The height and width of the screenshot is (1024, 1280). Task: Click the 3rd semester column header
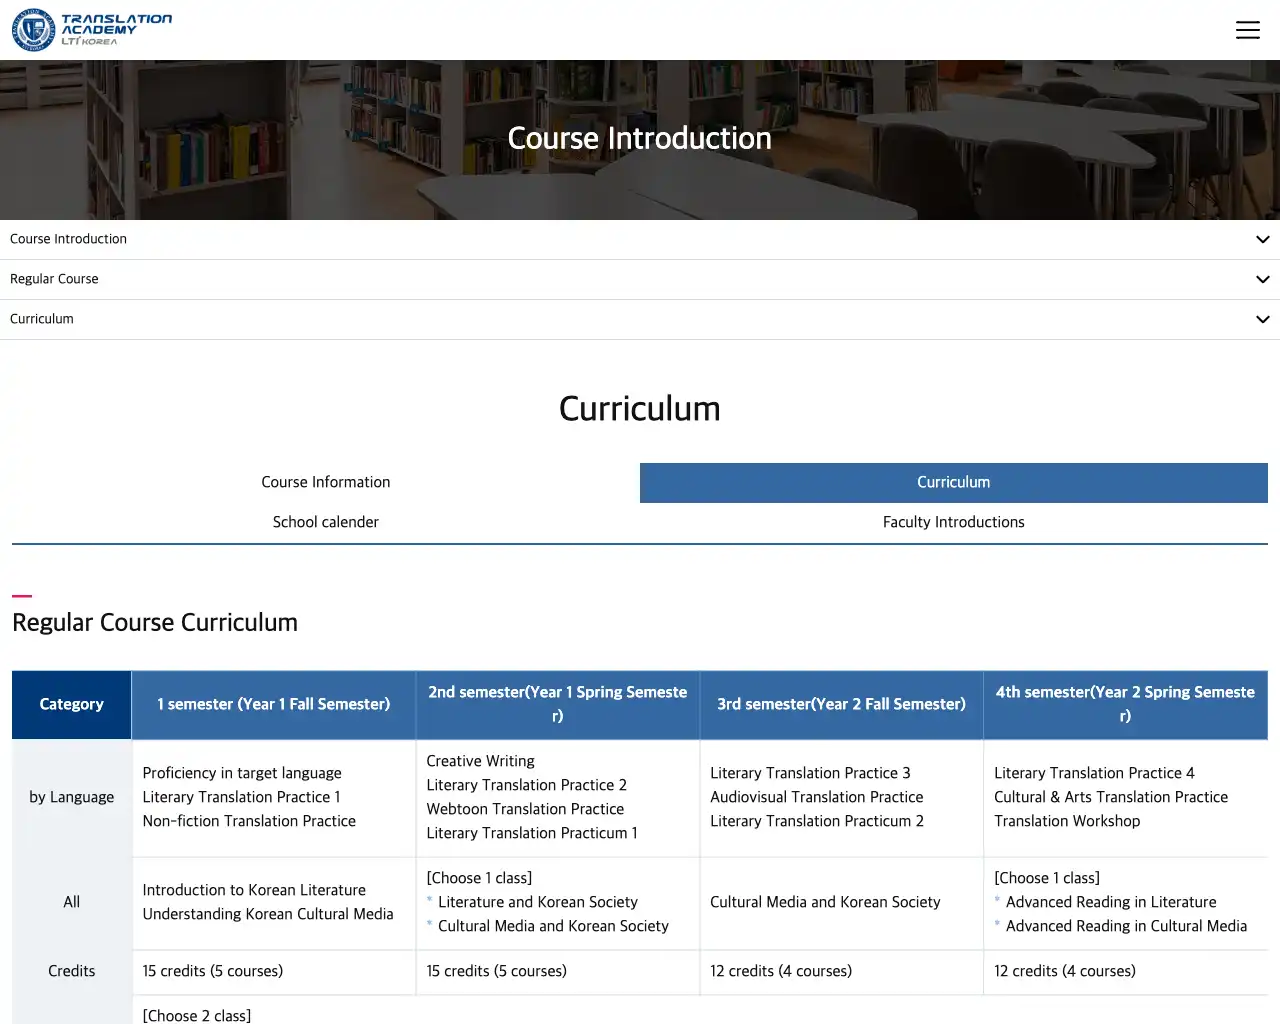click(841, 704)
